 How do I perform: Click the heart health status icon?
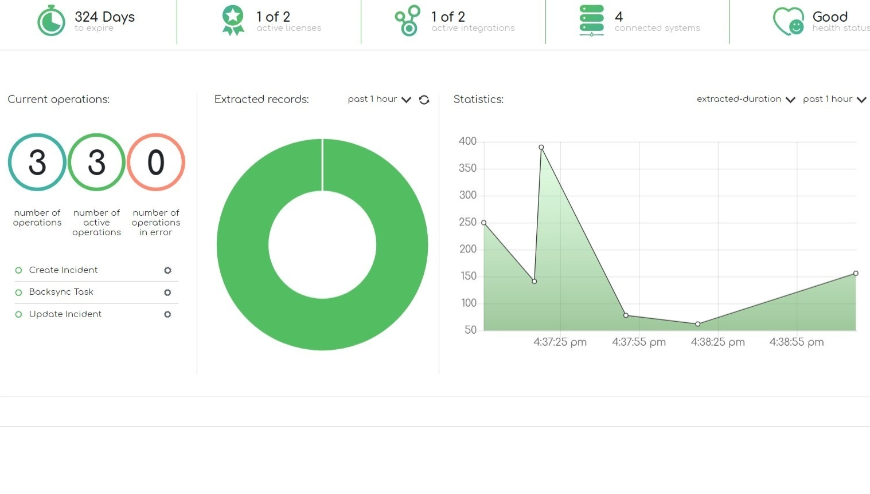coord(788,21)
